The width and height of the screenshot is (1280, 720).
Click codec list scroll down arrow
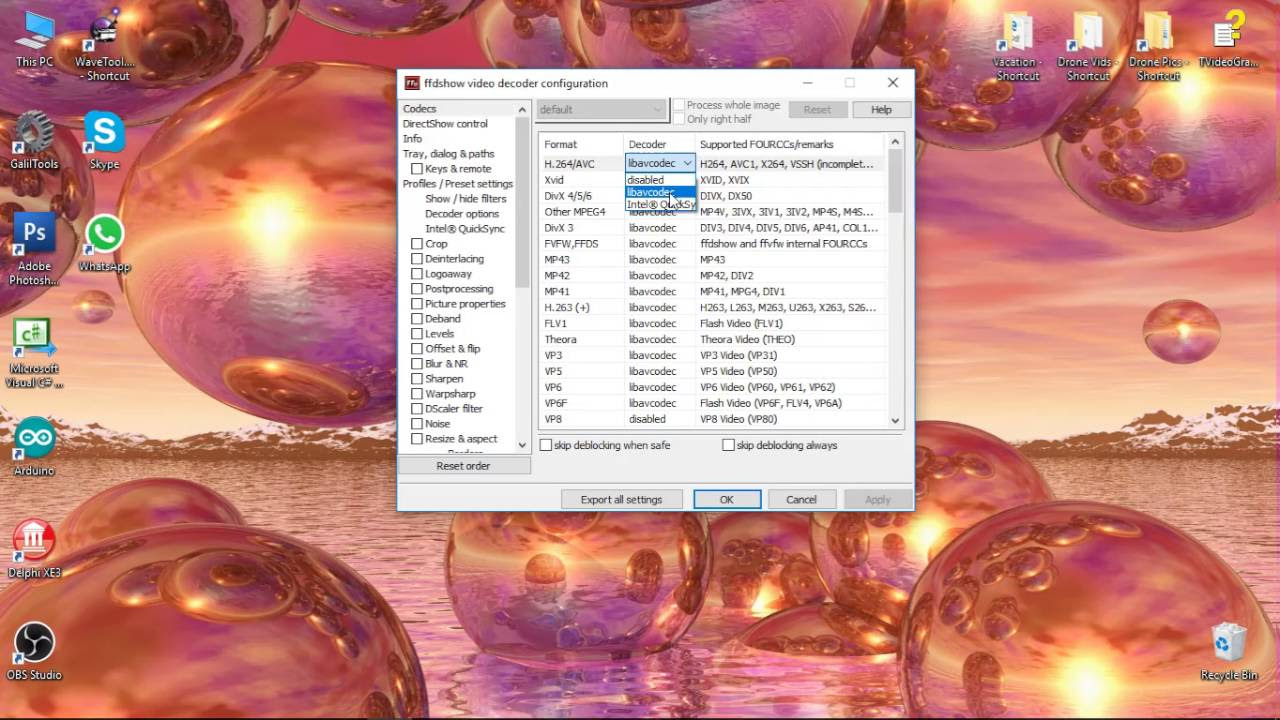(895, 421)
